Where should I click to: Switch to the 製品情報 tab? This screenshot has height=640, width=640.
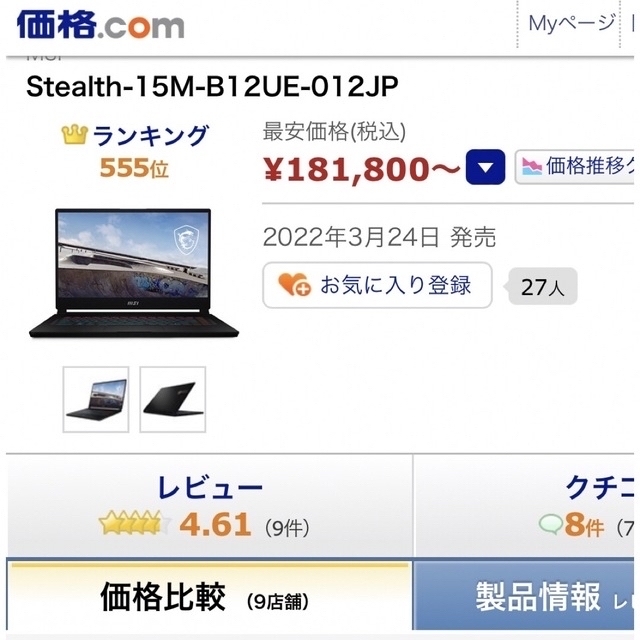tap(526, 596)
